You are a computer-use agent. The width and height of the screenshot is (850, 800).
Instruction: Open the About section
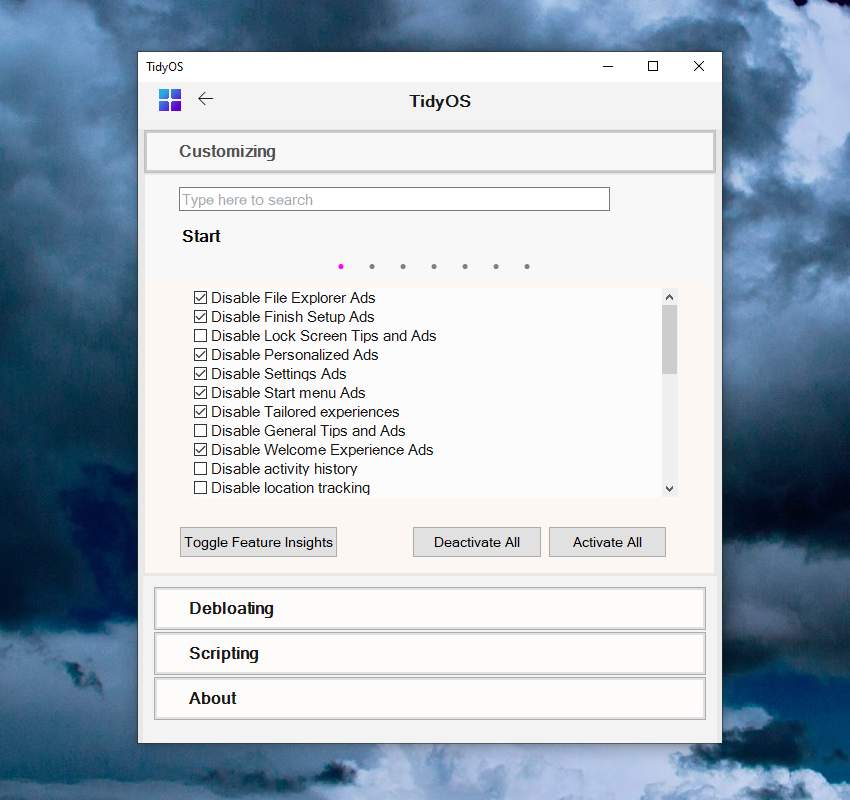point(430,698)
